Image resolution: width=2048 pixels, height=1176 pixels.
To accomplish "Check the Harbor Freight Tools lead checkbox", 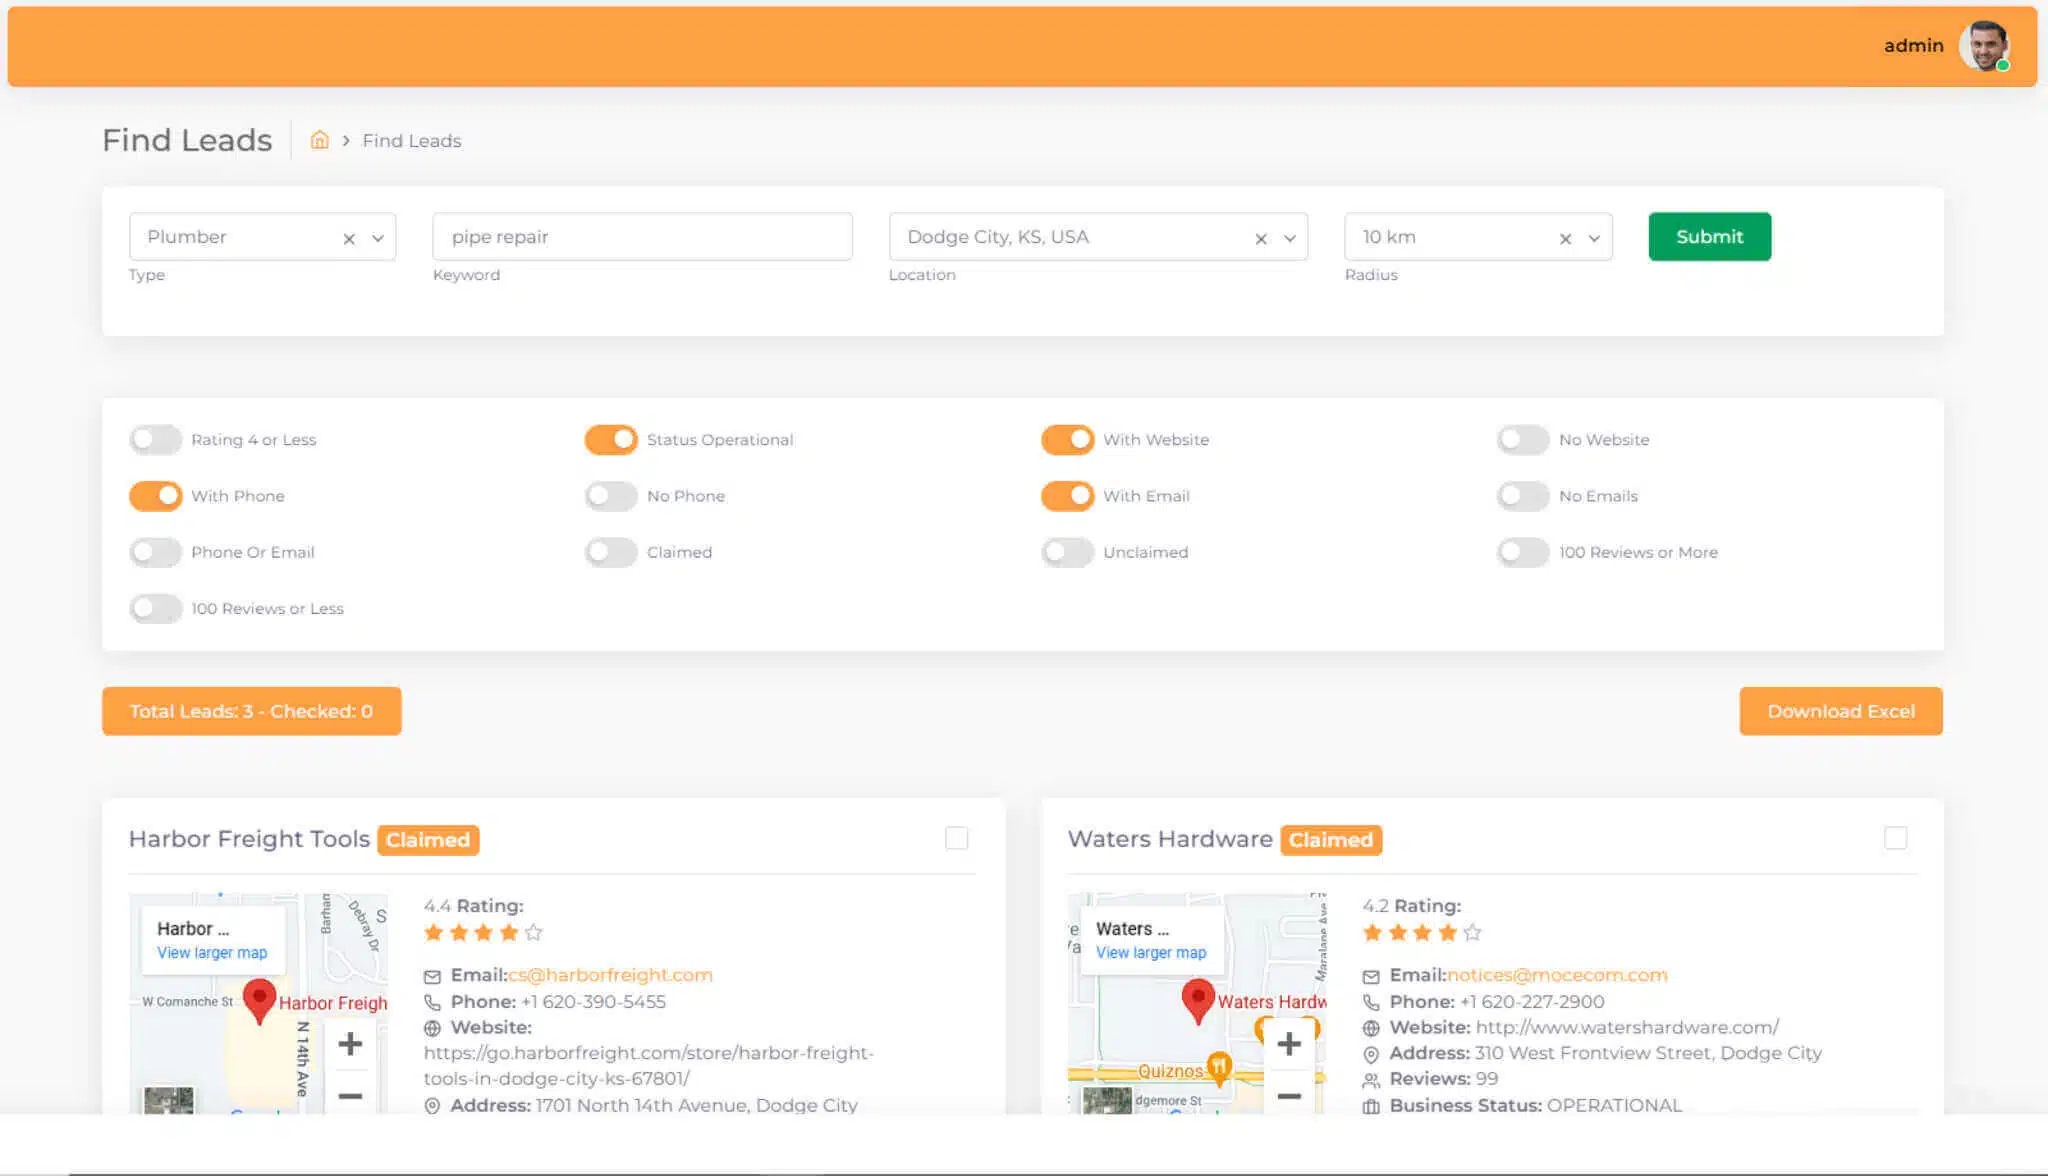I will [x=956, y=838].
